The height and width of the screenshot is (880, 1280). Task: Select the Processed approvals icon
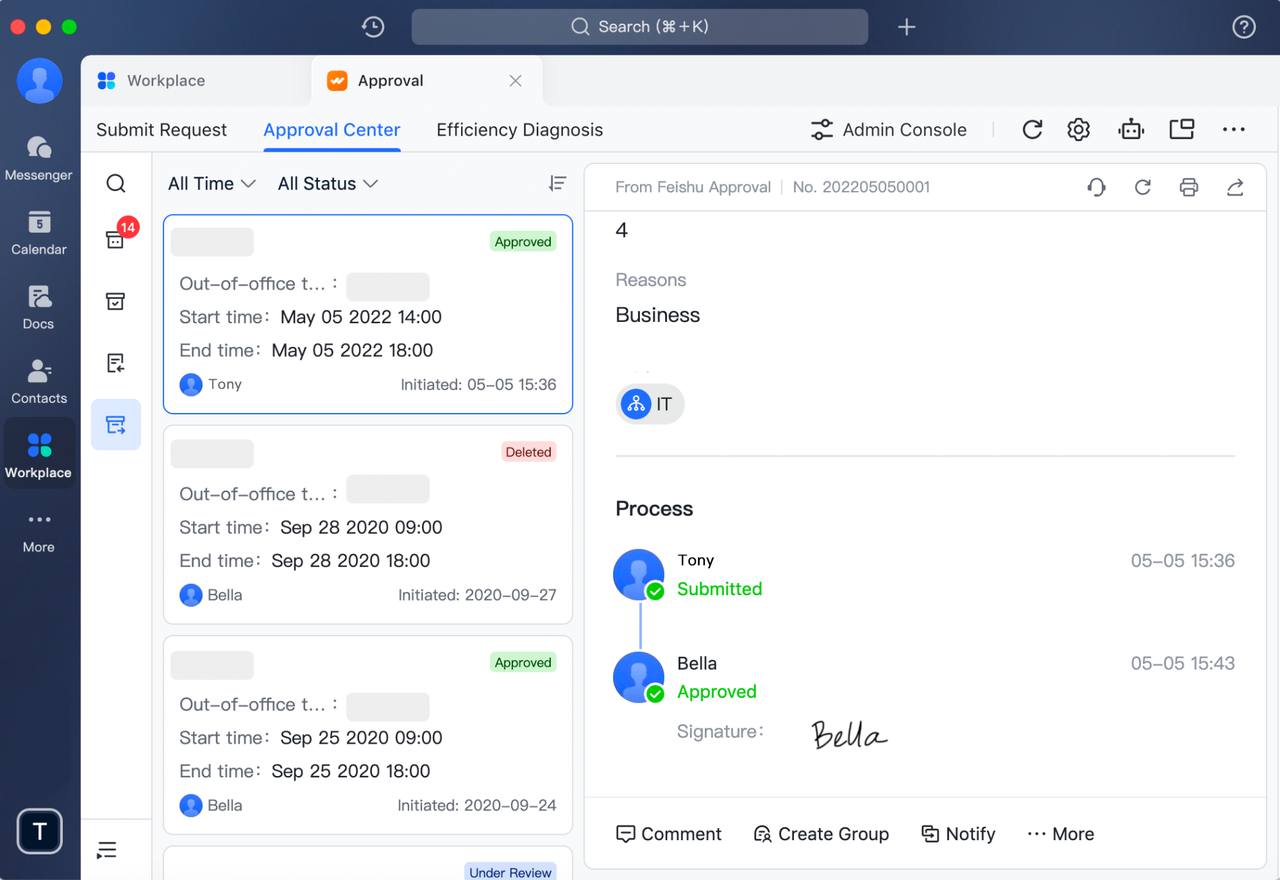116,300
